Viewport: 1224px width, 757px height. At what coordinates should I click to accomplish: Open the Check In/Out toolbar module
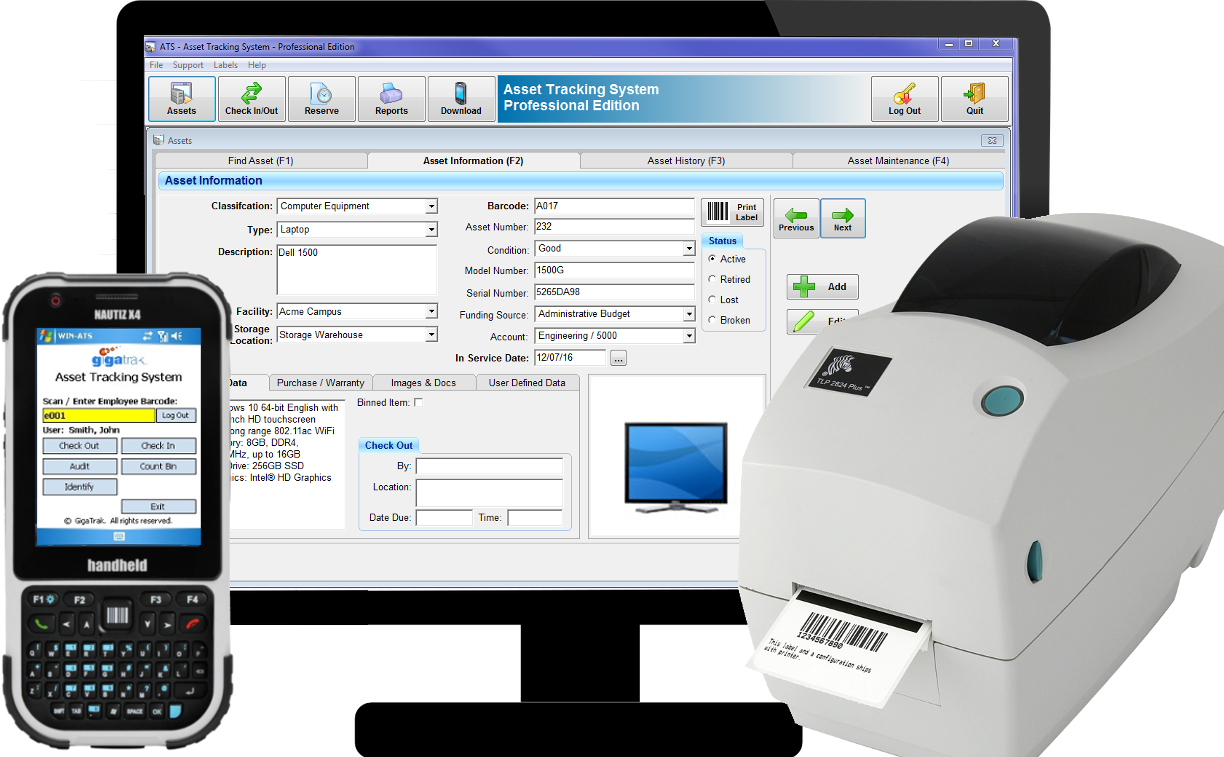point(252,99)
